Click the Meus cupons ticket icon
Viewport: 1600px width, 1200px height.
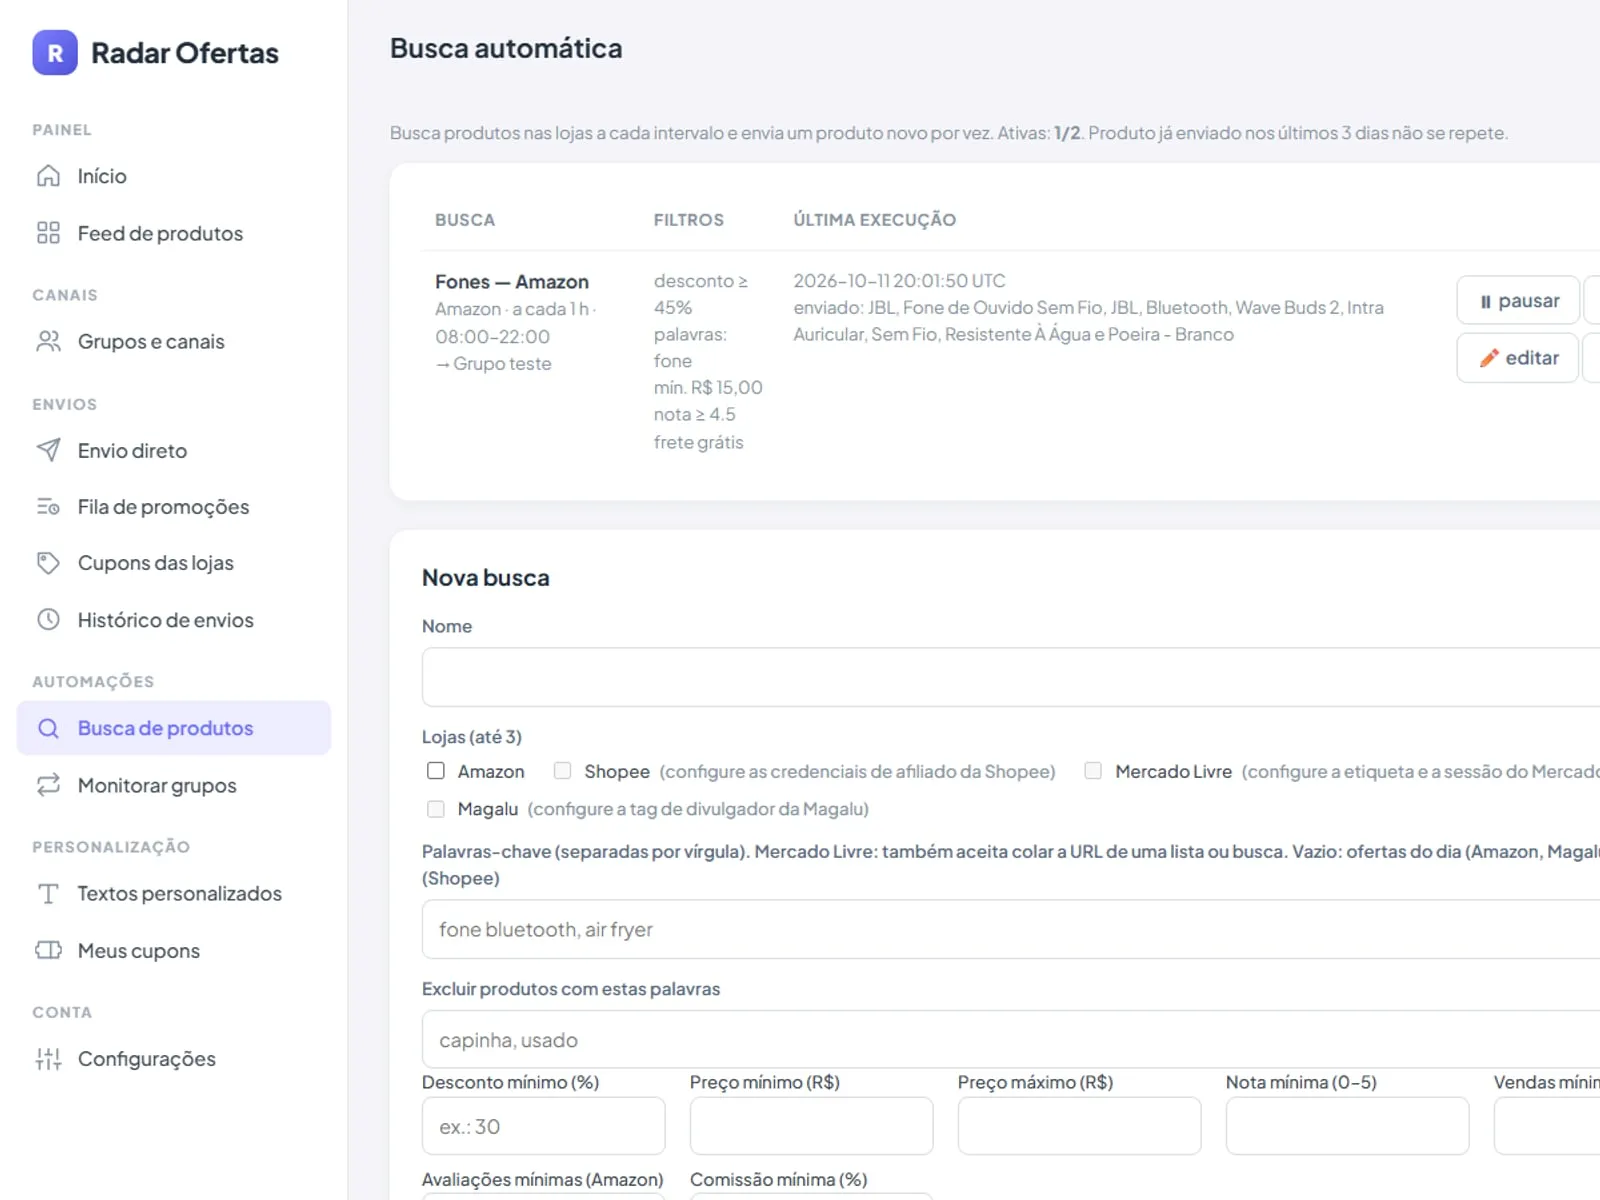click(48, 950)
